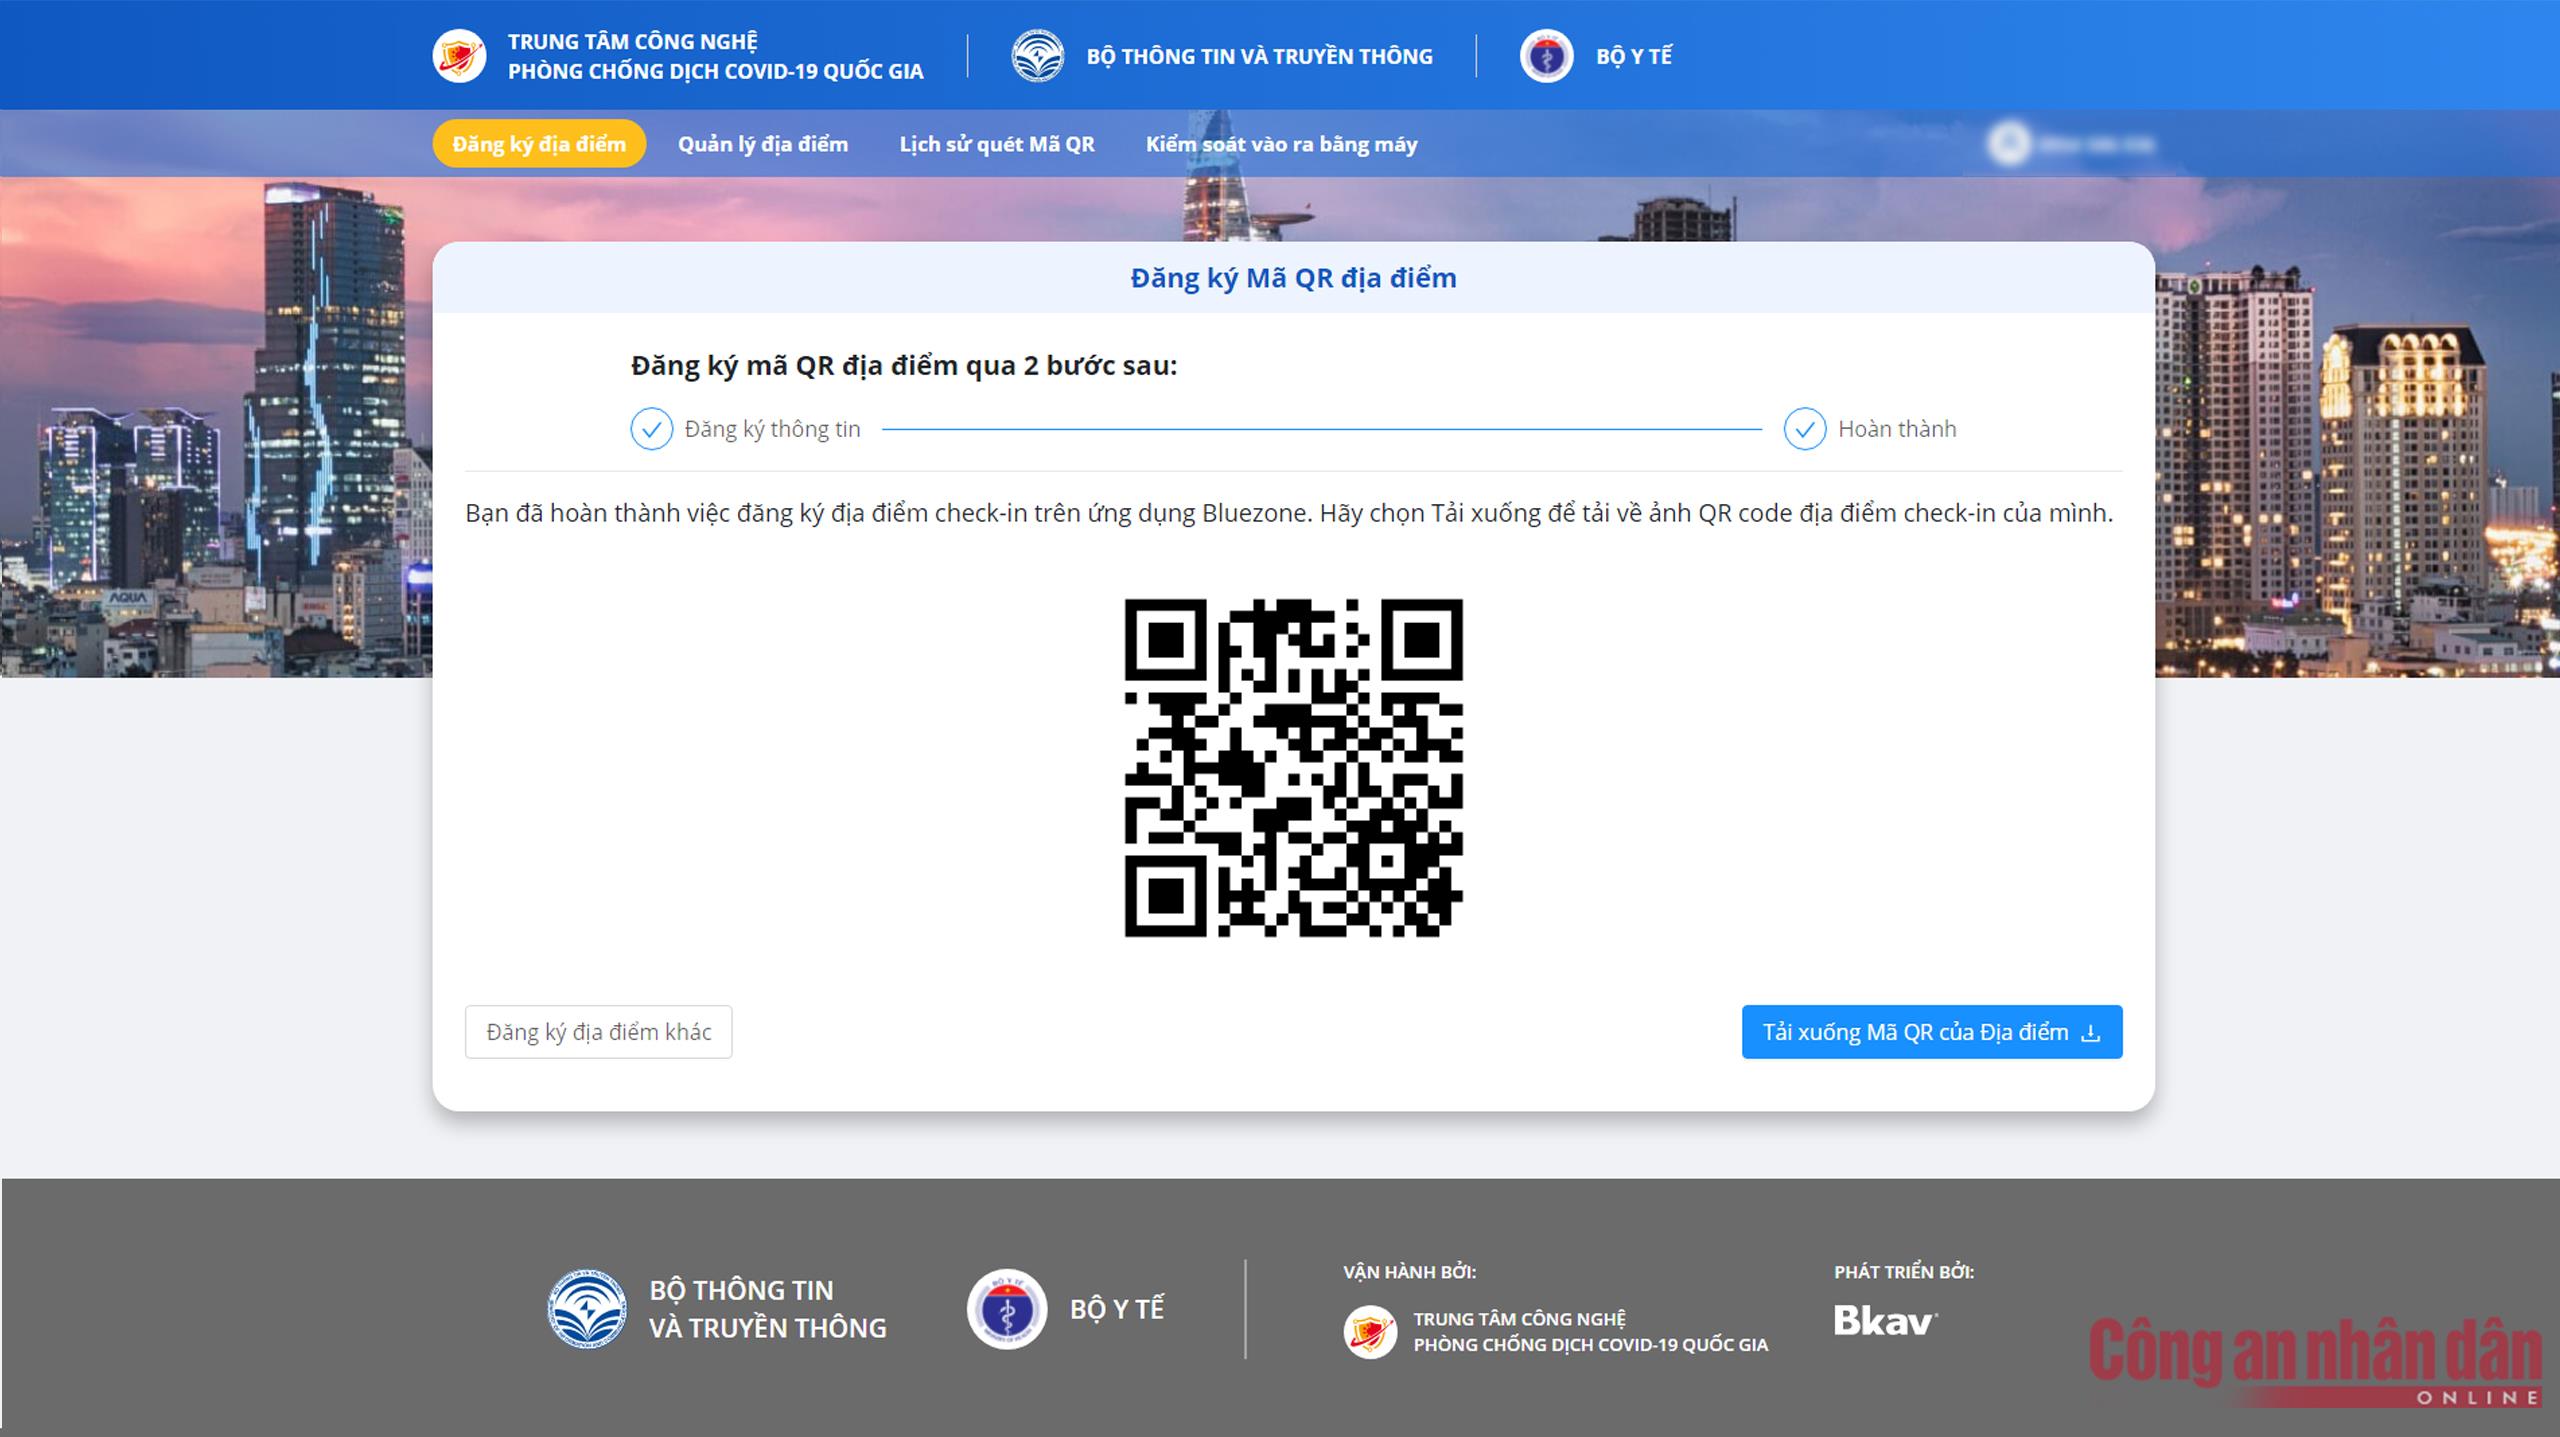Click the heading about 2 registration steps
This screenshot has height=1437, width=2560.
point(904,366)
